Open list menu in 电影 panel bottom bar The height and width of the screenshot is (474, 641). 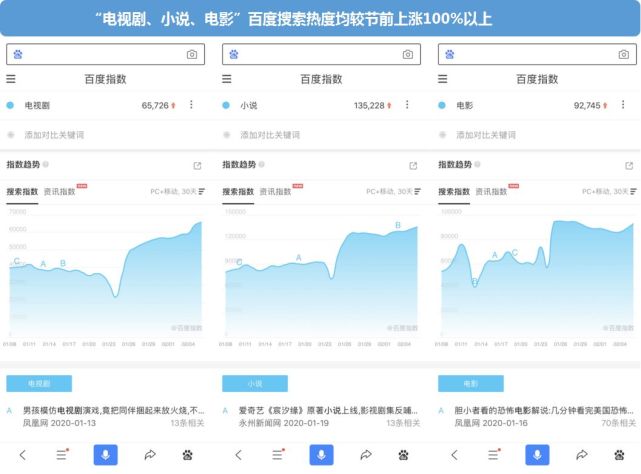pyautogui.click(x=494, y=454)
